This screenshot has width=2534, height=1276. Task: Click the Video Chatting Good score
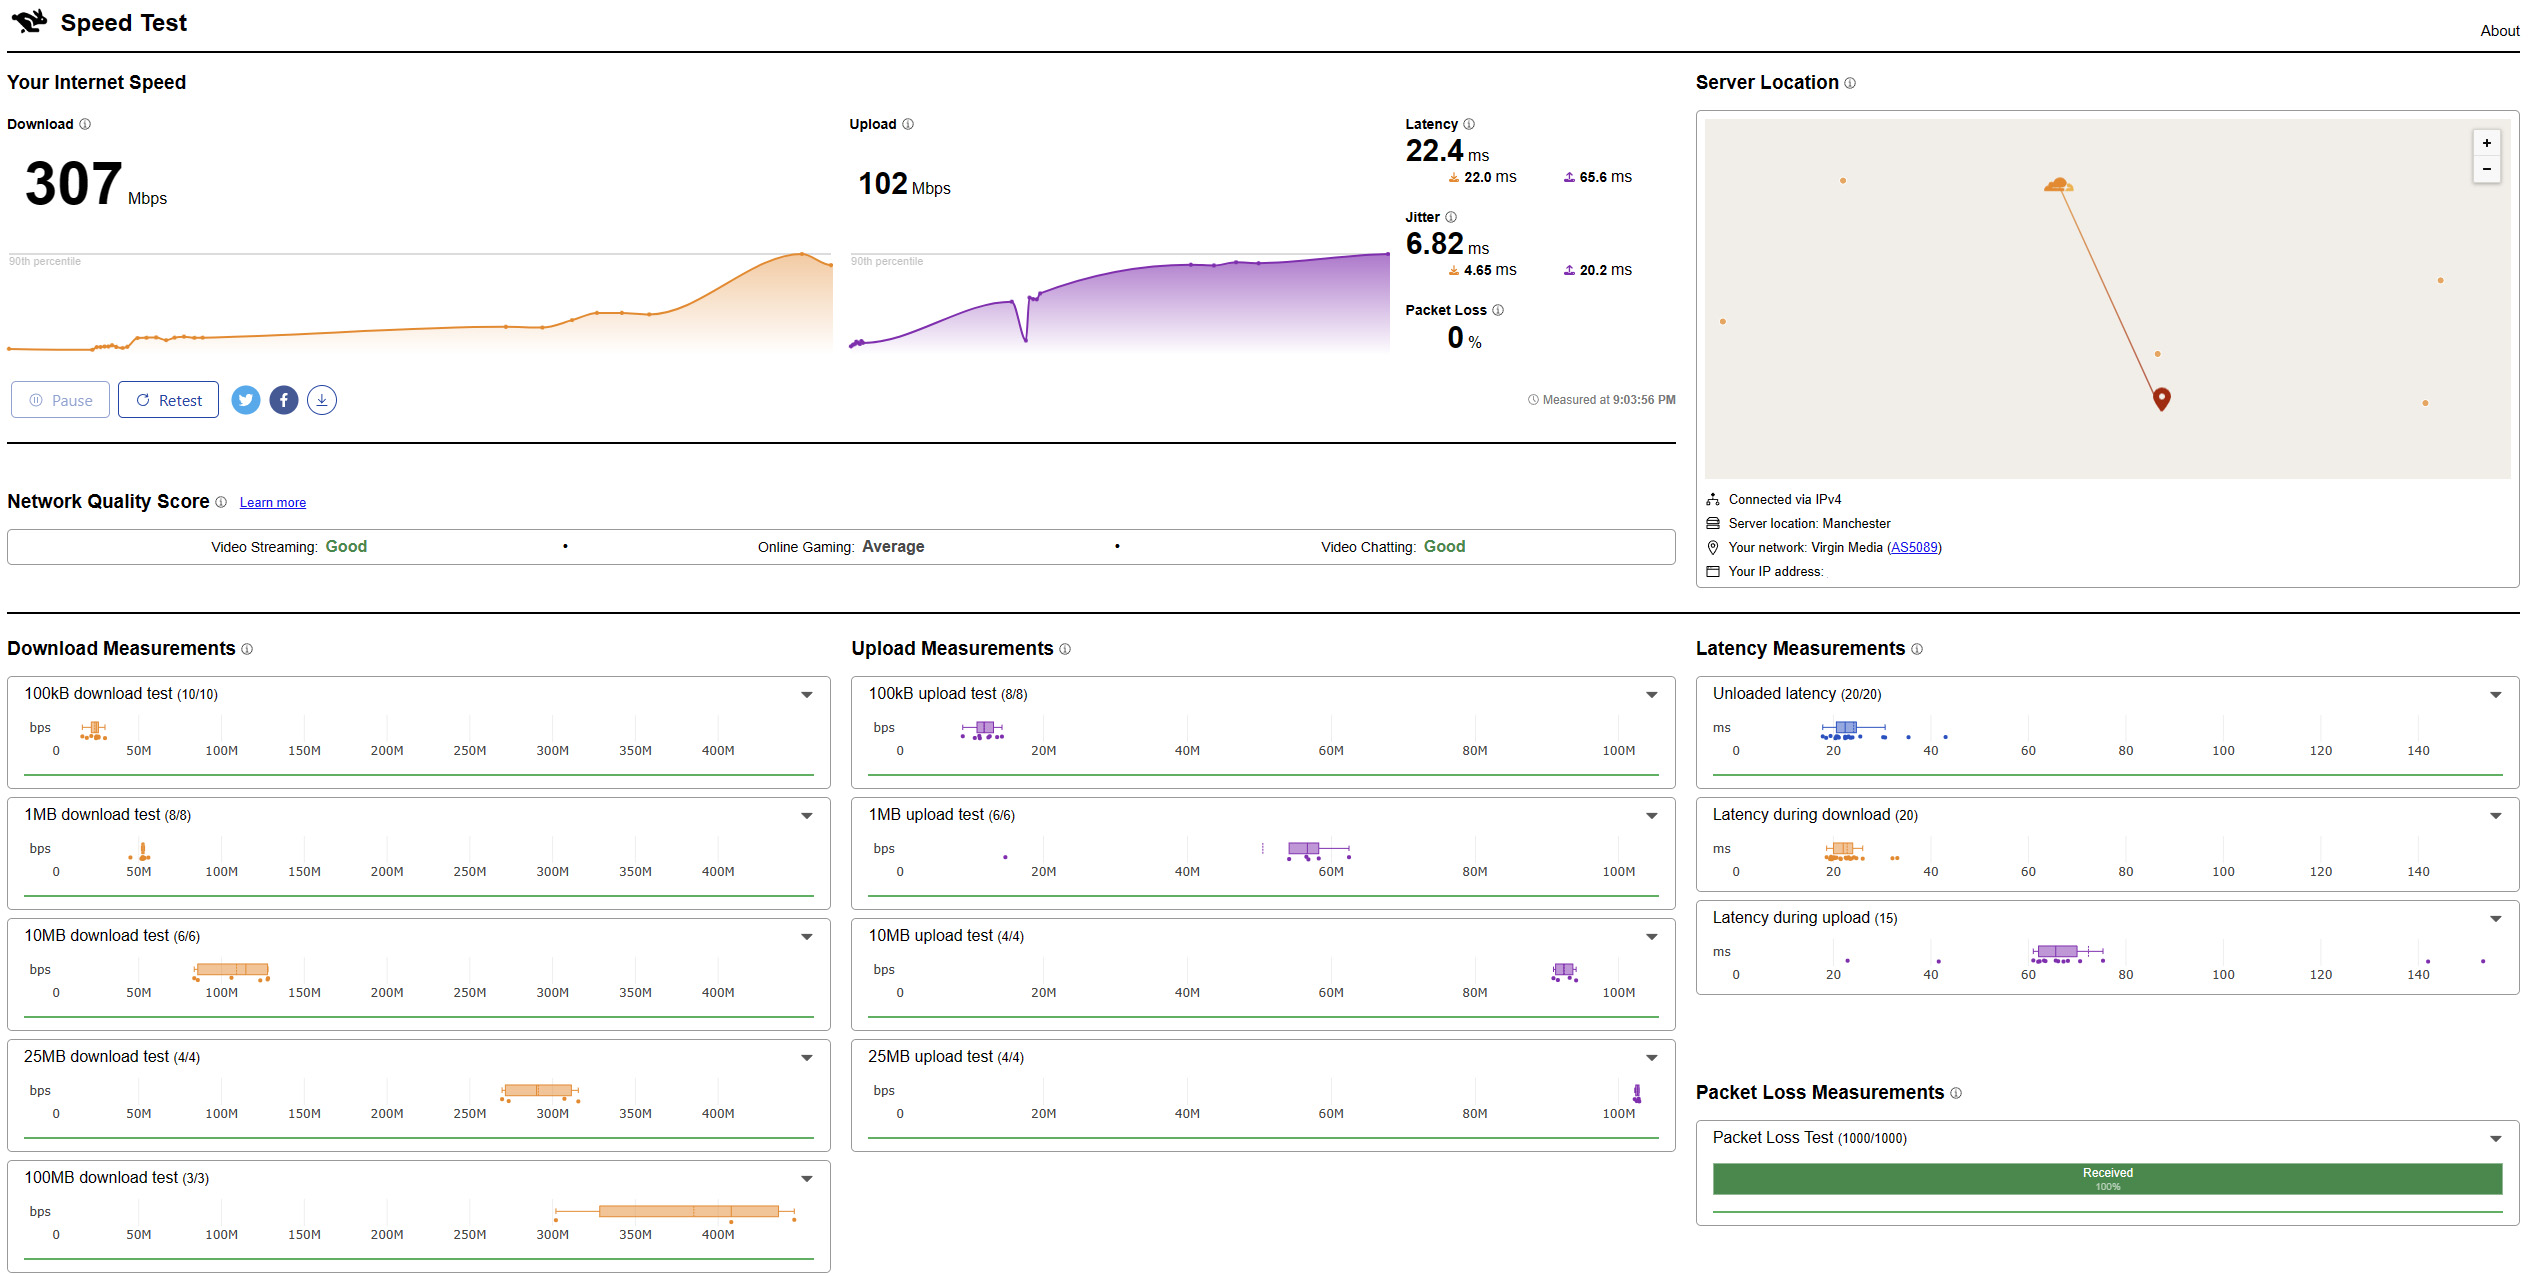coord(1393,547)
